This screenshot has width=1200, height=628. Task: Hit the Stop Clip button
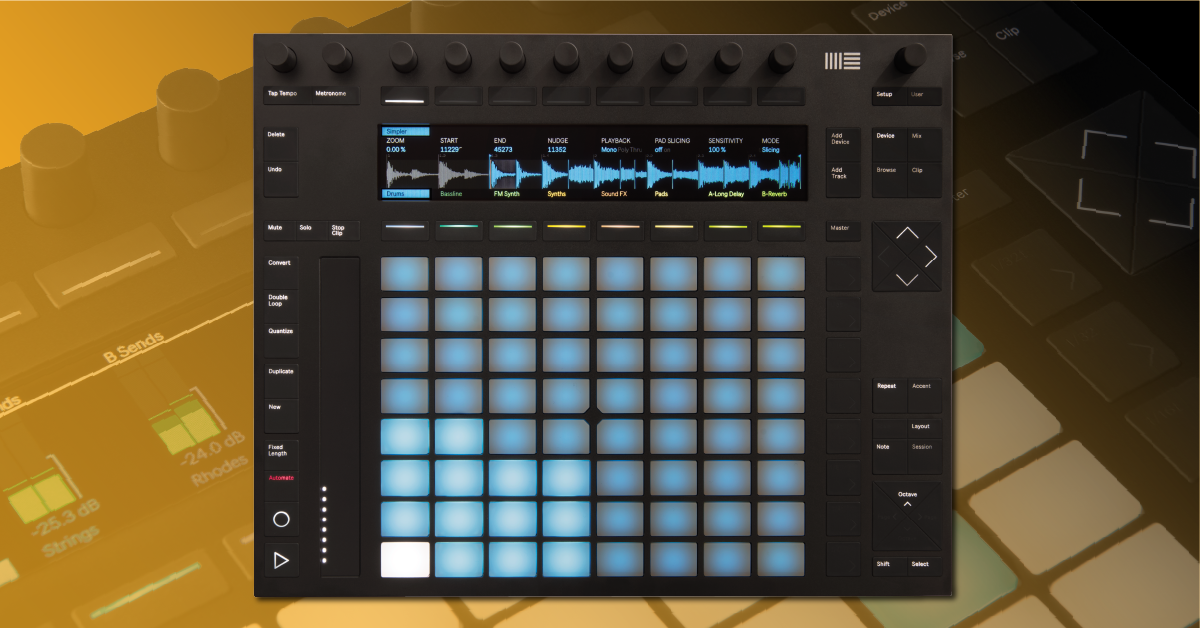tap(342, 229)
